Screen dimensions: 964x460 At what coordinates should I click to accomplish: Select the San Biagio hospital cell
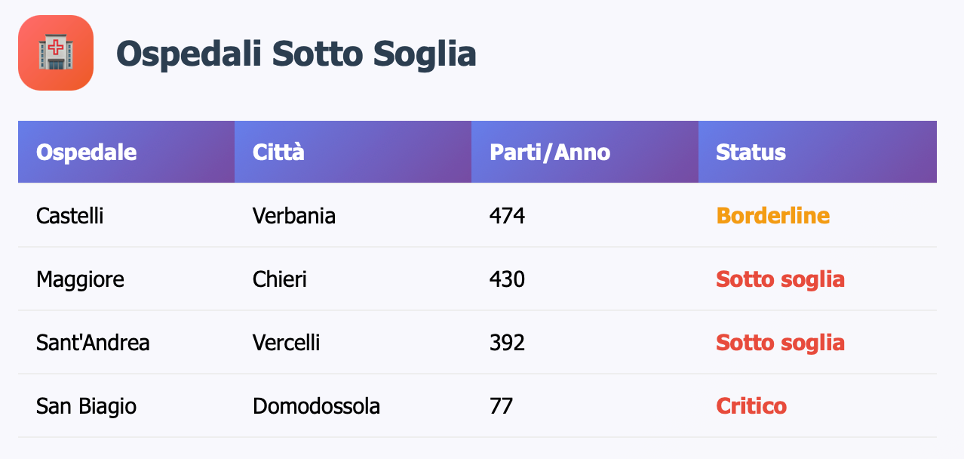(86, 407)
